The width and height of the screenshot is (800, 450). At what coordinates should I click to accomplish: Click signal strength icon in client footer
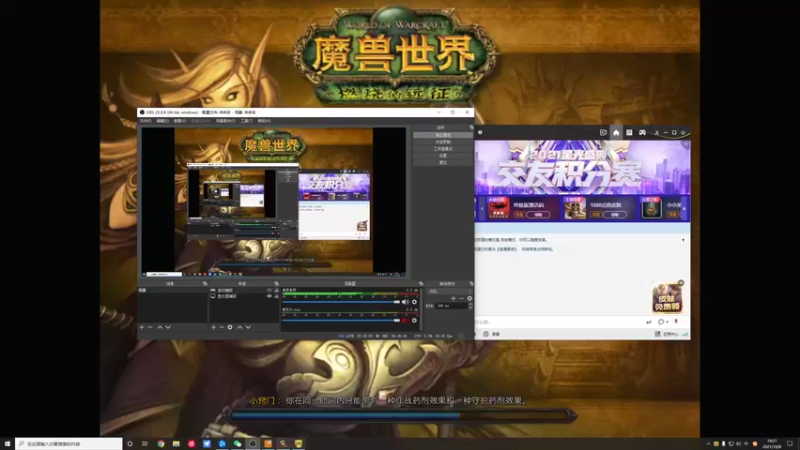[685, 334]
